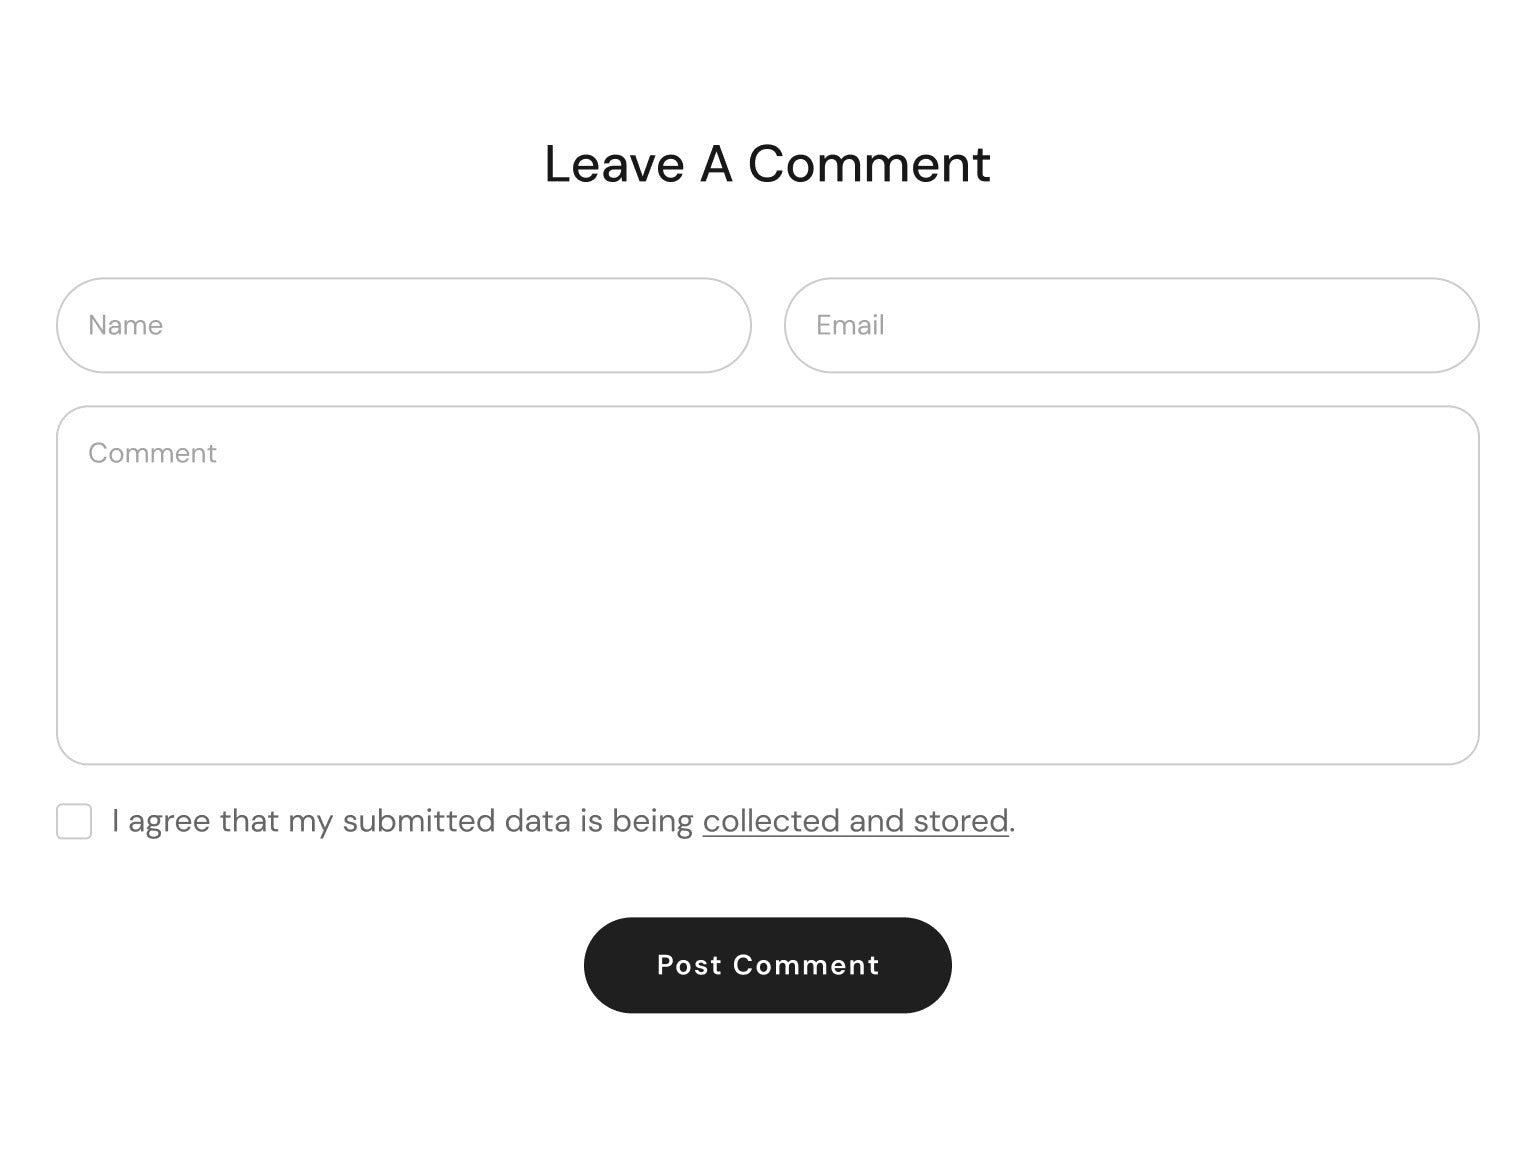Check the data consent checkbox
The height and width of the screenshot is (1152, 1536).
pyautogui.click(x=74, y=821)
